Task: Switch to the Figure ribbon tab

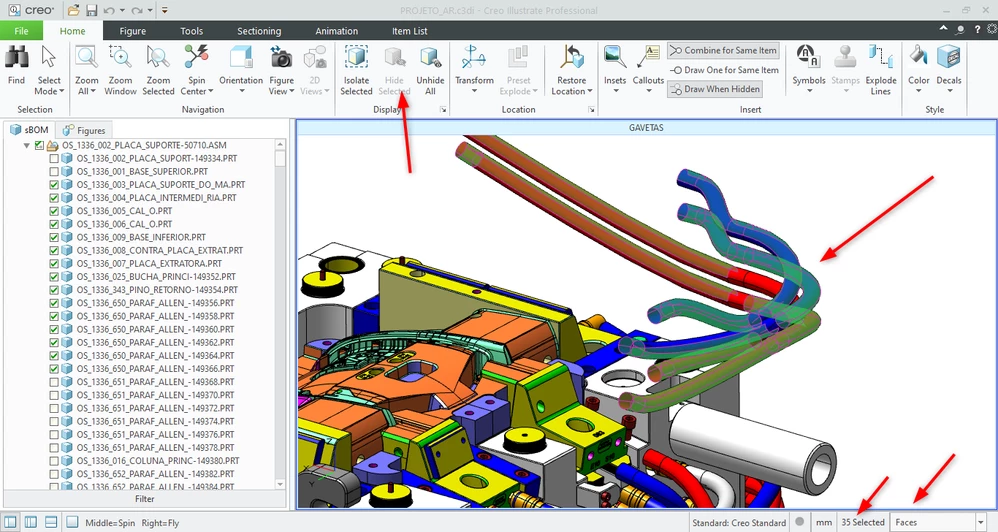Action: [x=132, y=31]
